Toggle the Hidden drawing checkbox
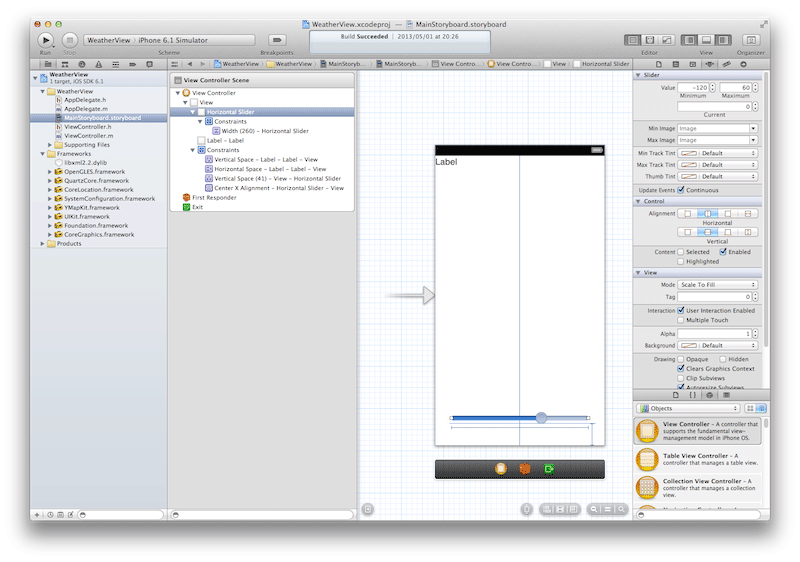Image resolution: width=800 pixels, height=562 pixels. pos(723,359)
